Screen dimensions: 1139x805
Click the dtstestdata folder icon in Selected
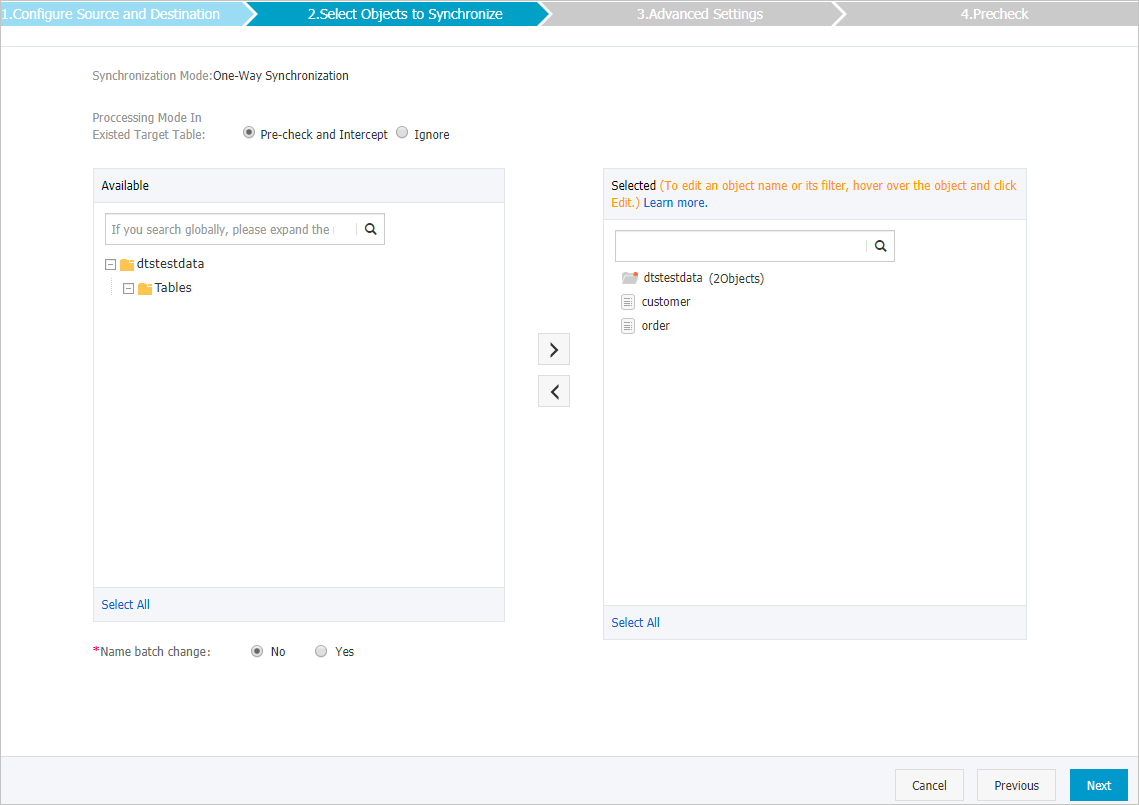(x=630, y=278)
